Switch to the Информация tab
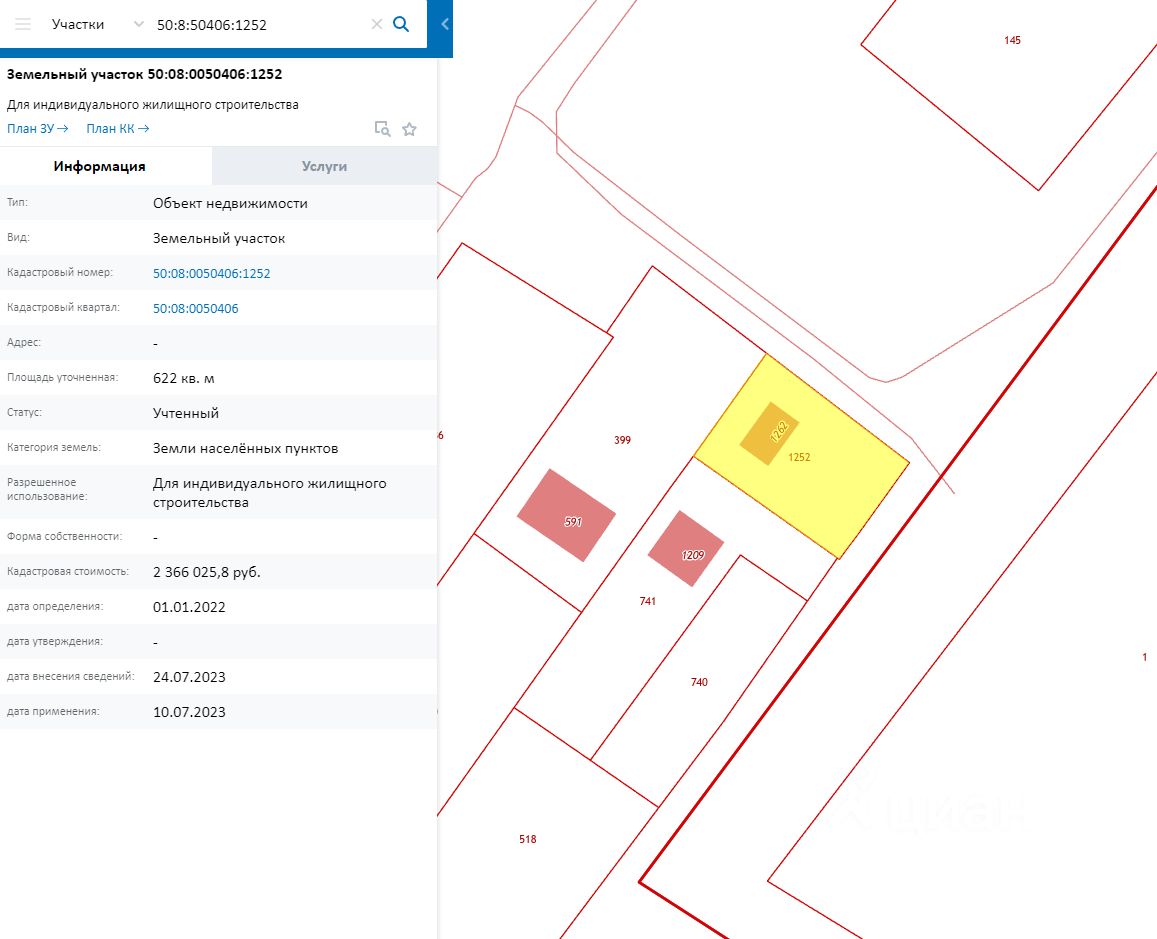 click(x=106, y=166)
